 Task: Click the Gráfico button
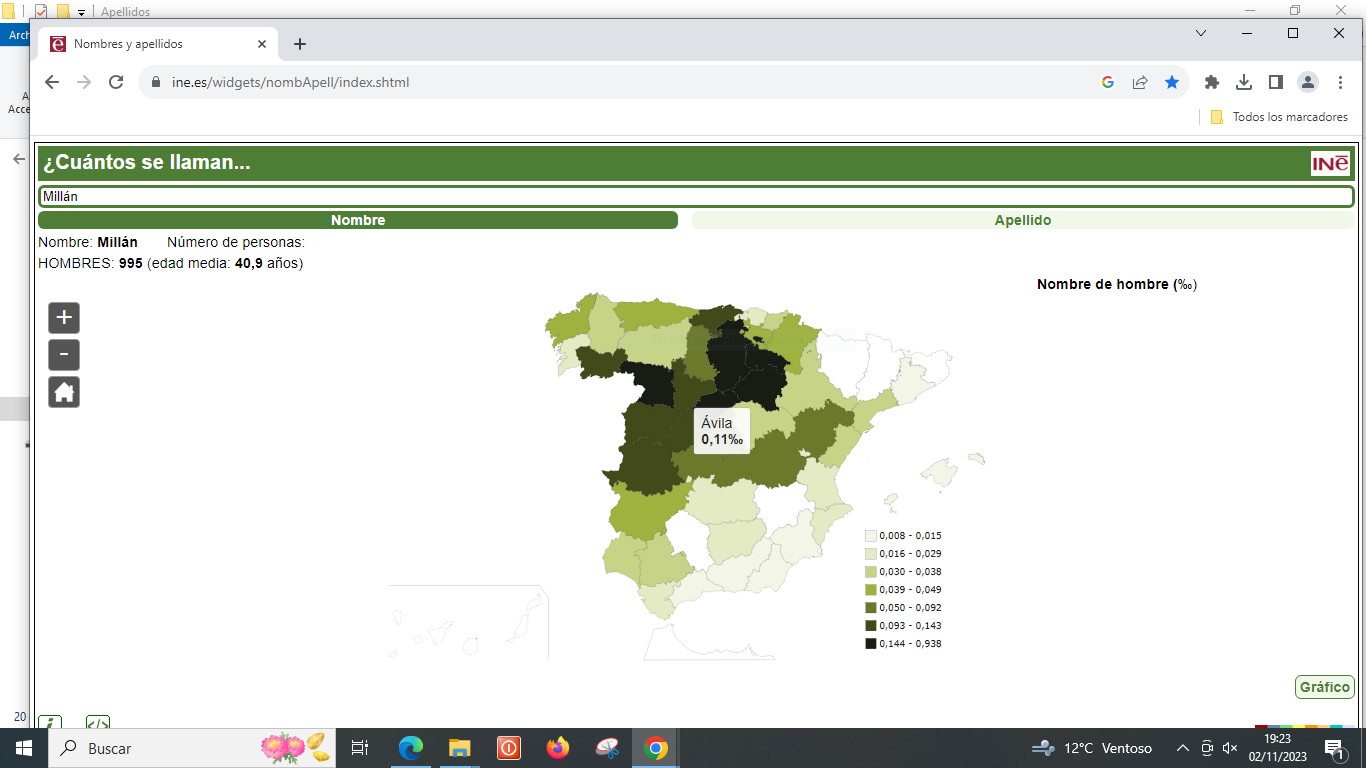[1324, 687]
